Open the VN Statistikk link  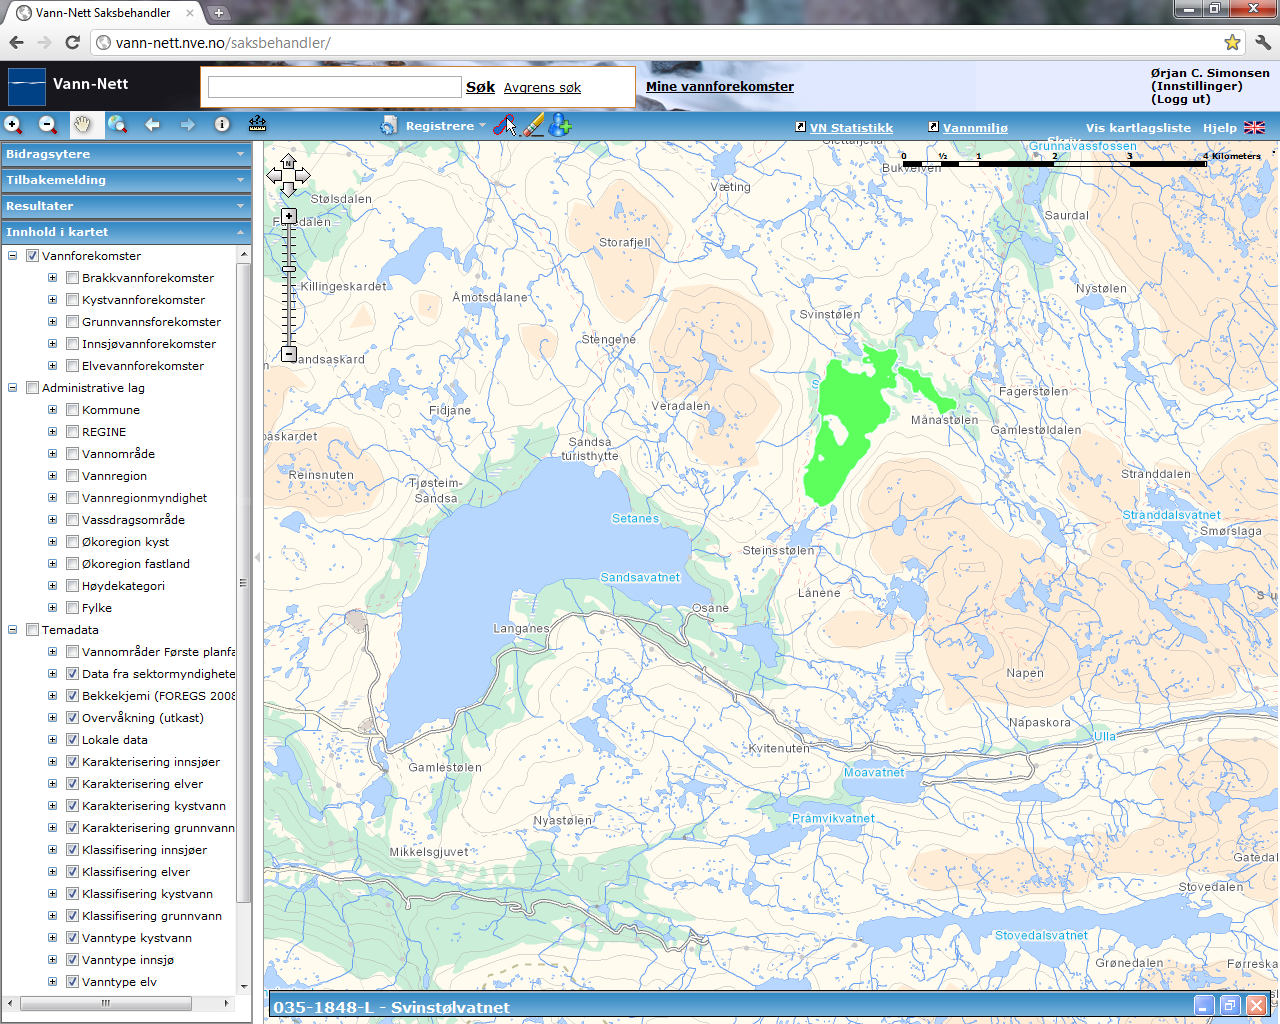tap(851, 128)
